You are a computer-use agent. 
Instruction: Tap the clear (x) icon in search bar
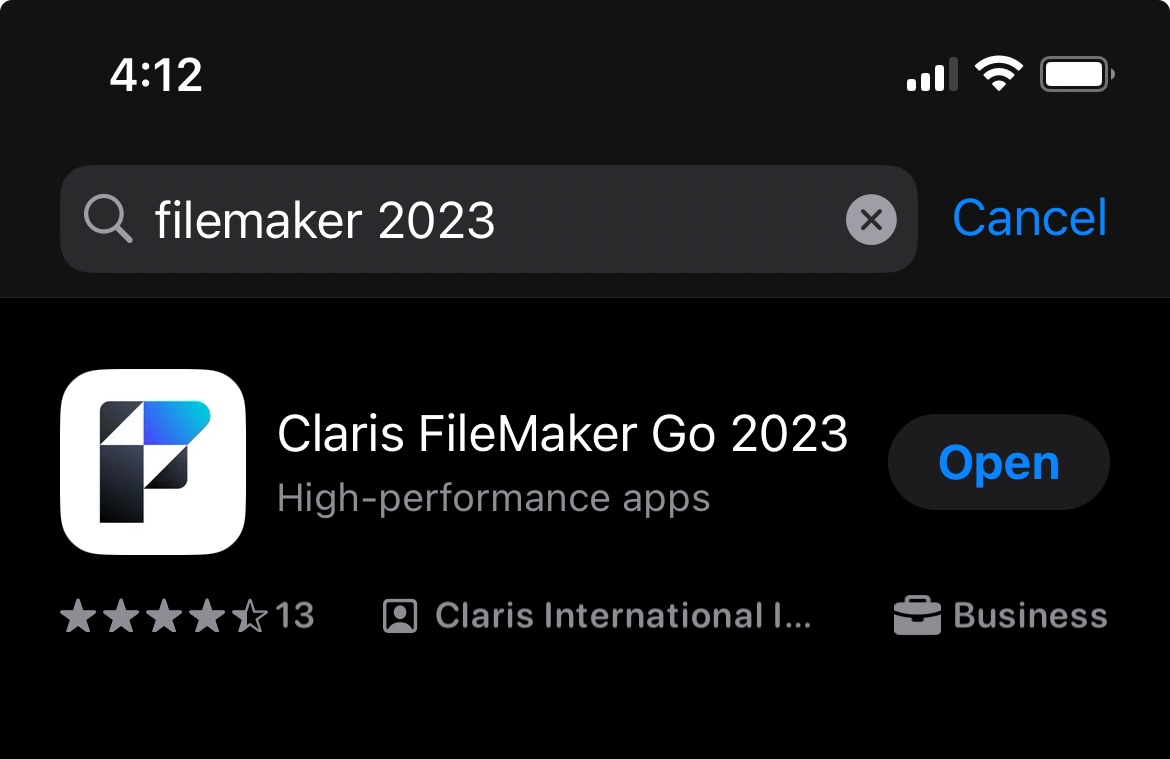870,219
